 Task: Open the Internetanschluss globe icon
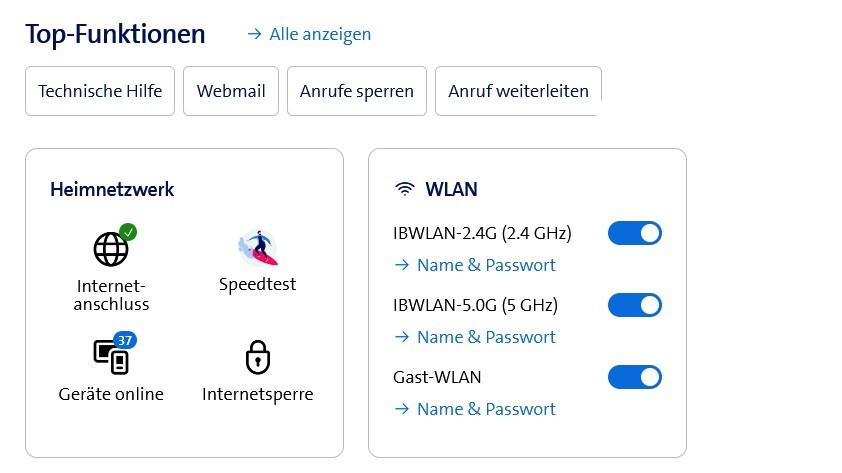[110, 249]
